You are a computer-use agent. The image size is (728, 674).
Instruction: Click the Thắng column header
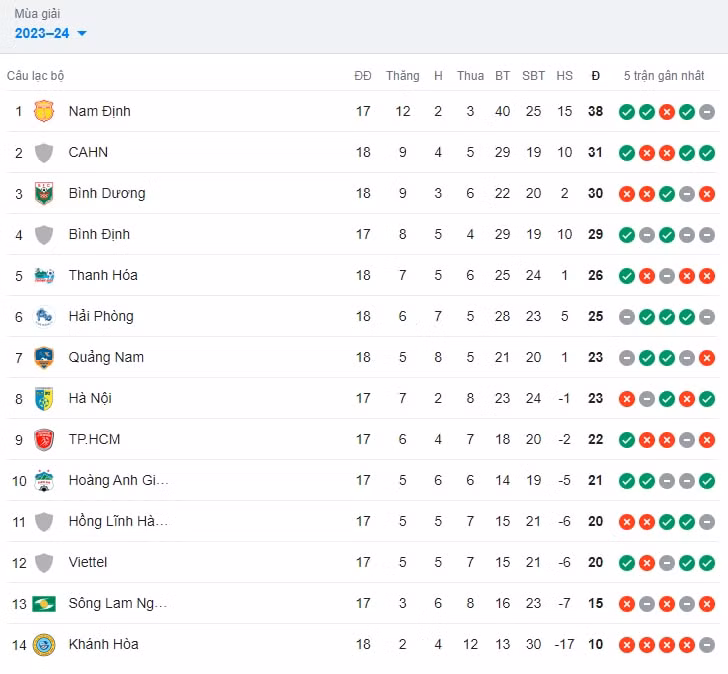(x=403, y=76)
